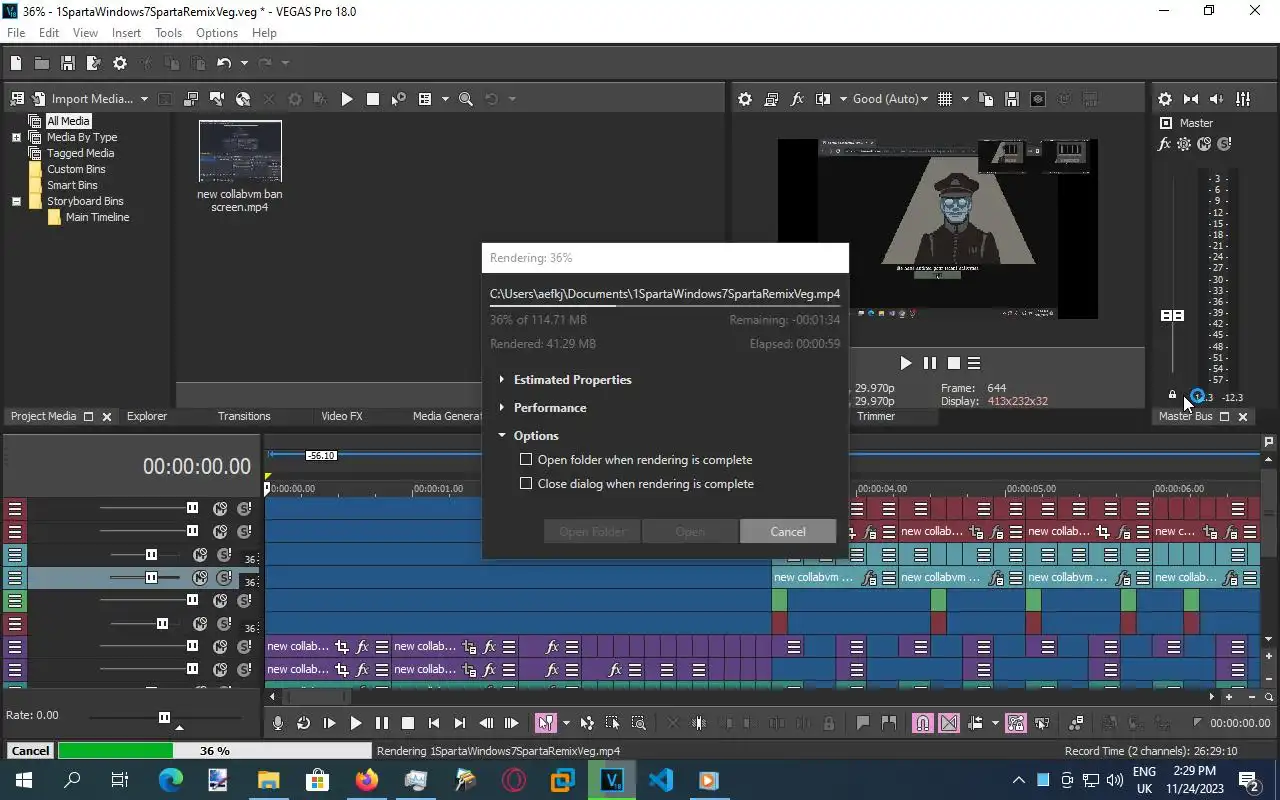Click the Render As icon in main toolbar
1280x800 pixels.
94,63
